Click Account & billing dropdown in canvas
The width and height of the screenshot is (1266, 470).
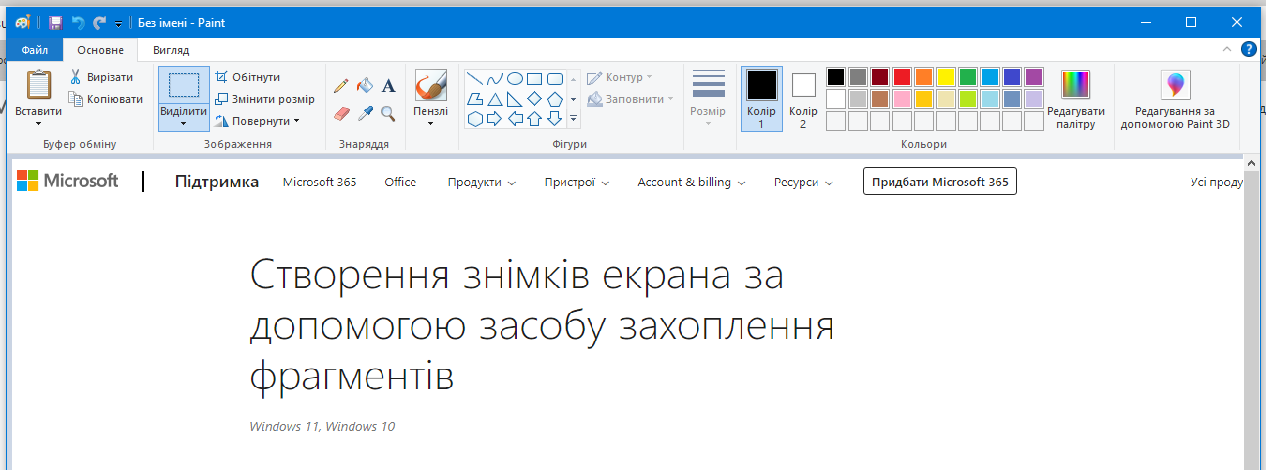click(x=691, y=182)
